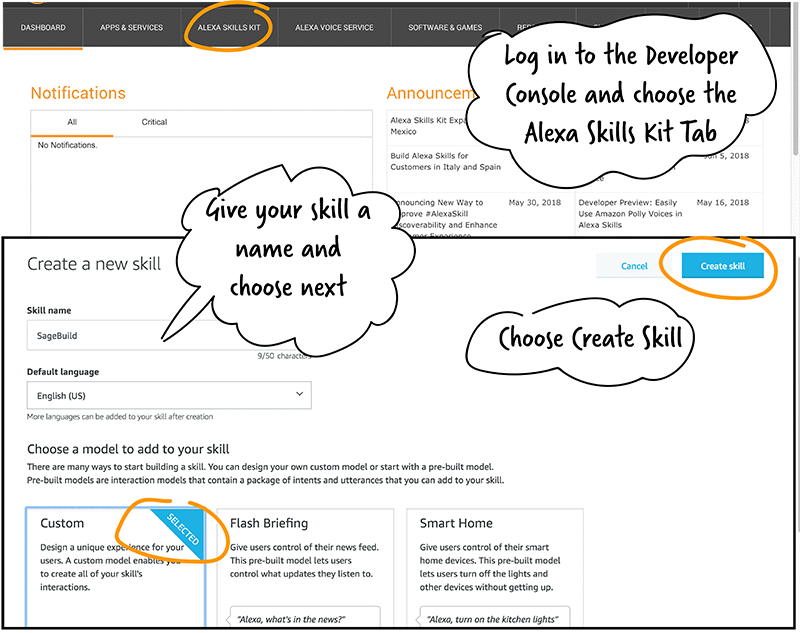
Task: Select the Critical notifications tab
Action: click(x=154, y=122)
